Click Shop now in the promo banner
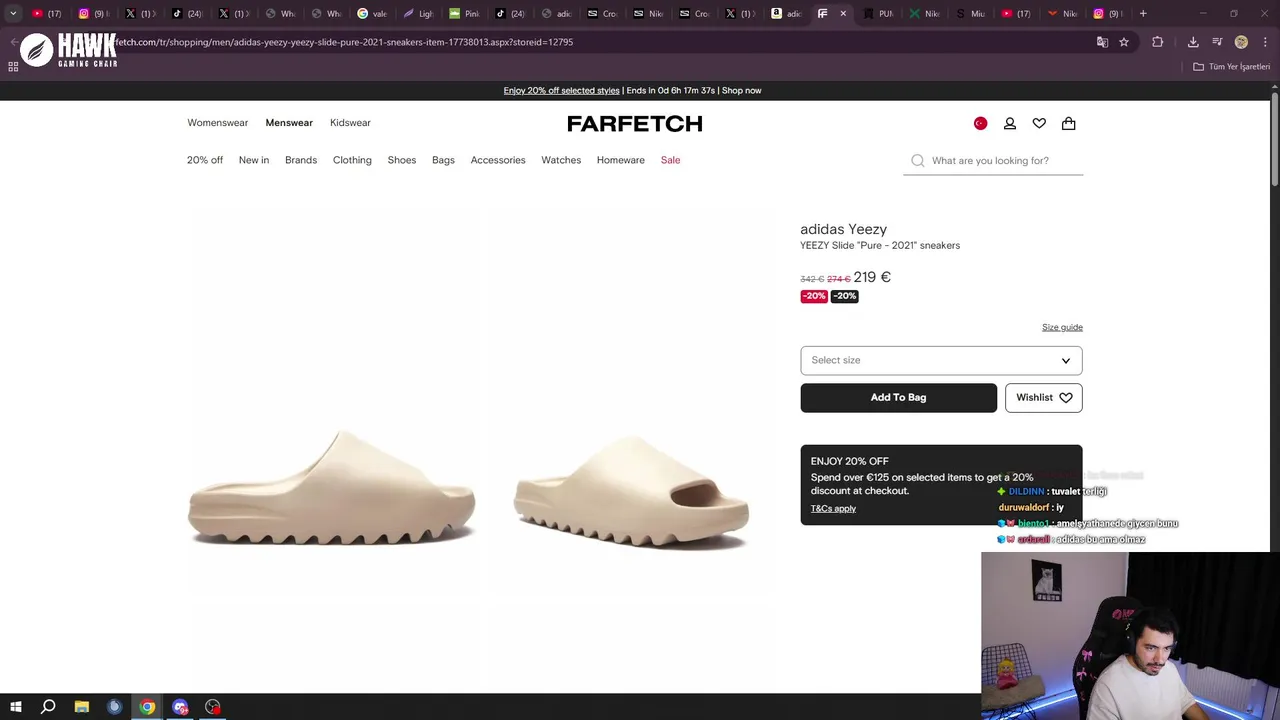Image resolution: width=1280 pixels, height=720 pixels. (x=741, y=90)
